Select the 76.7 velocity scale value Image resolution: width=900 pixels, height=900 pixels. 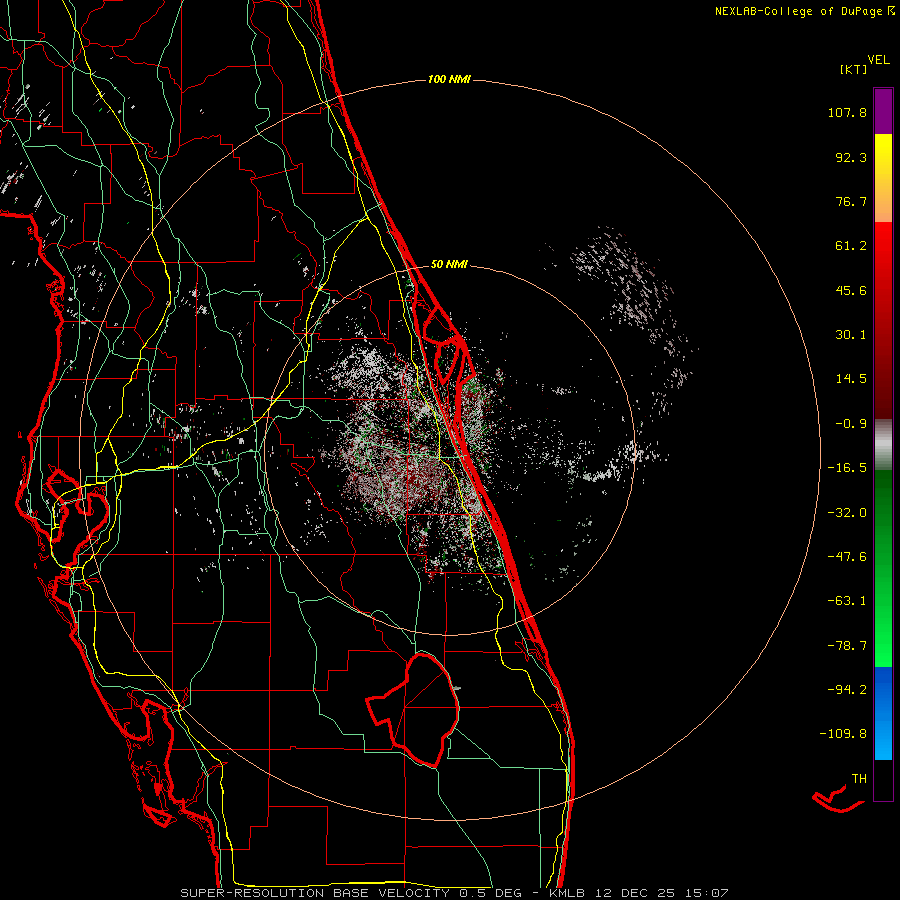point(851,201)
